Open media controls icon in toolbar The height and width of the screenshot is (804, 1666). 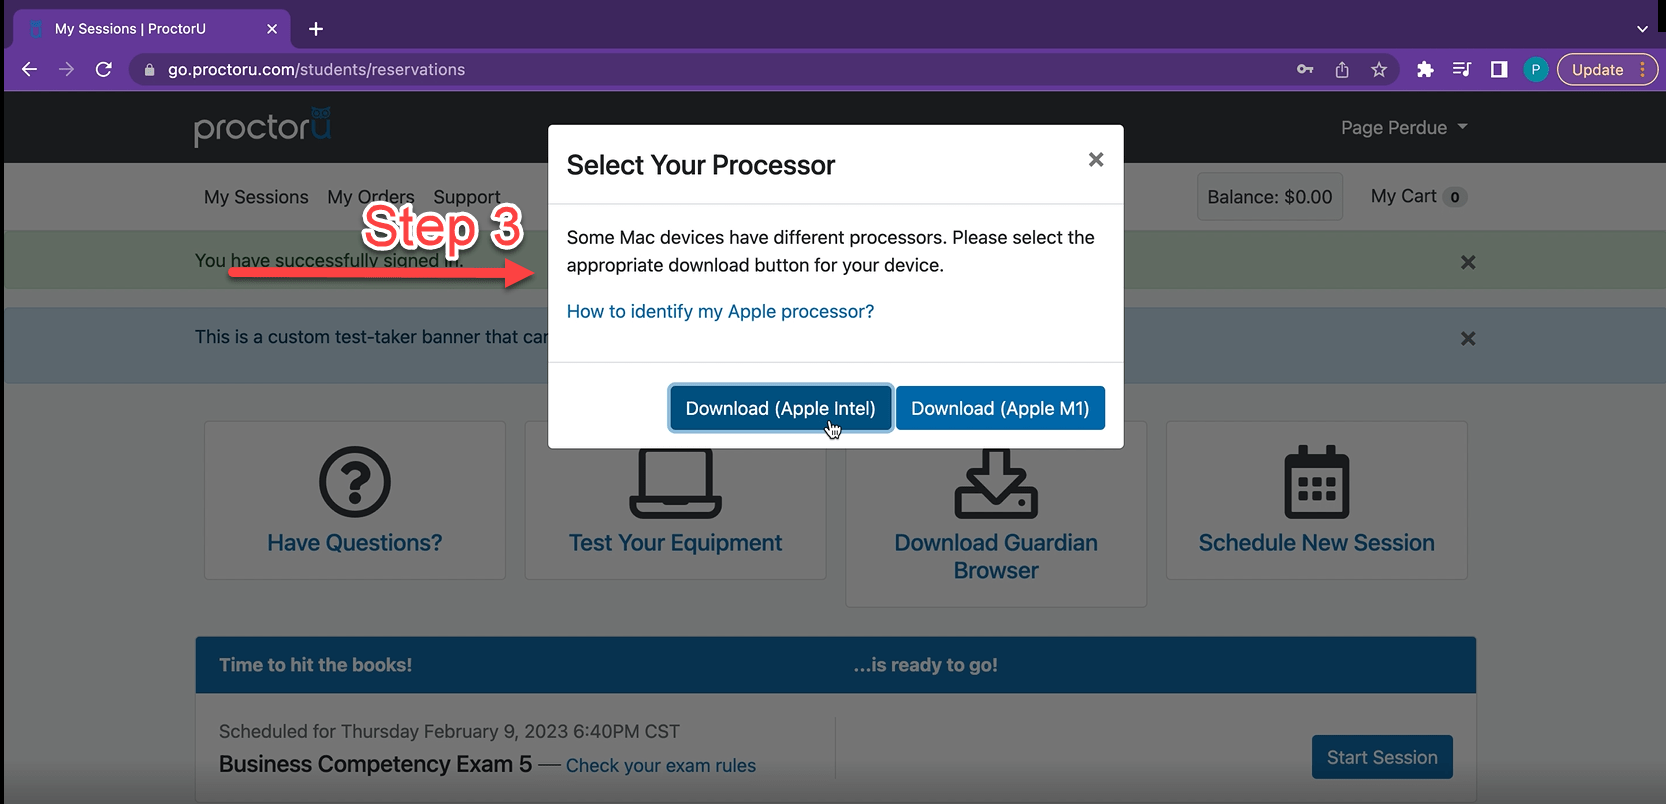pos(1462,70)
